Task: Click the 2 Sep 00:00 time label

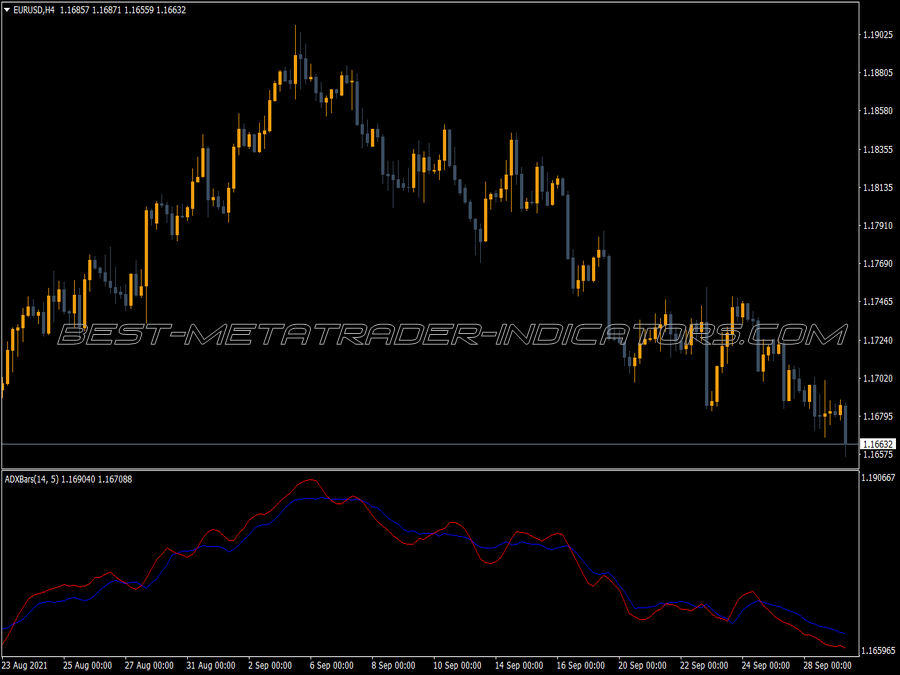Action: coord(270,666)
